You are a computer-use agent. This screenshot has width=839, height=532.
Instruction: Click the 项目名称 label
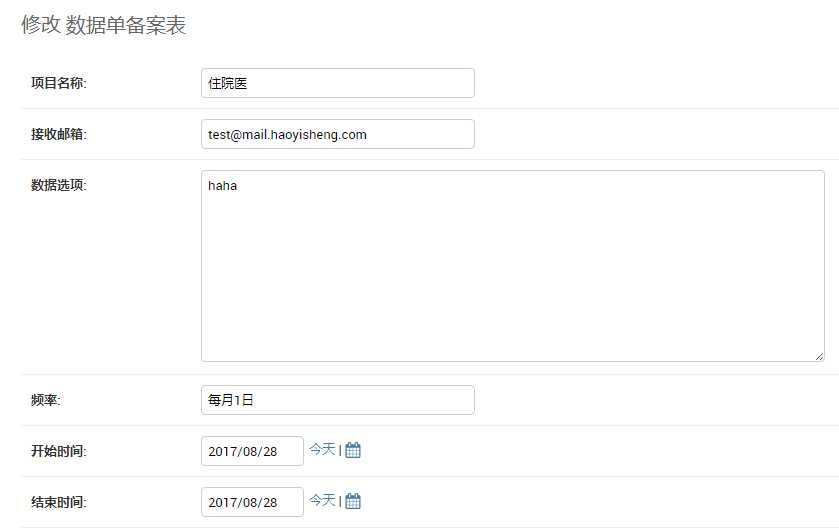pos(58,83)
